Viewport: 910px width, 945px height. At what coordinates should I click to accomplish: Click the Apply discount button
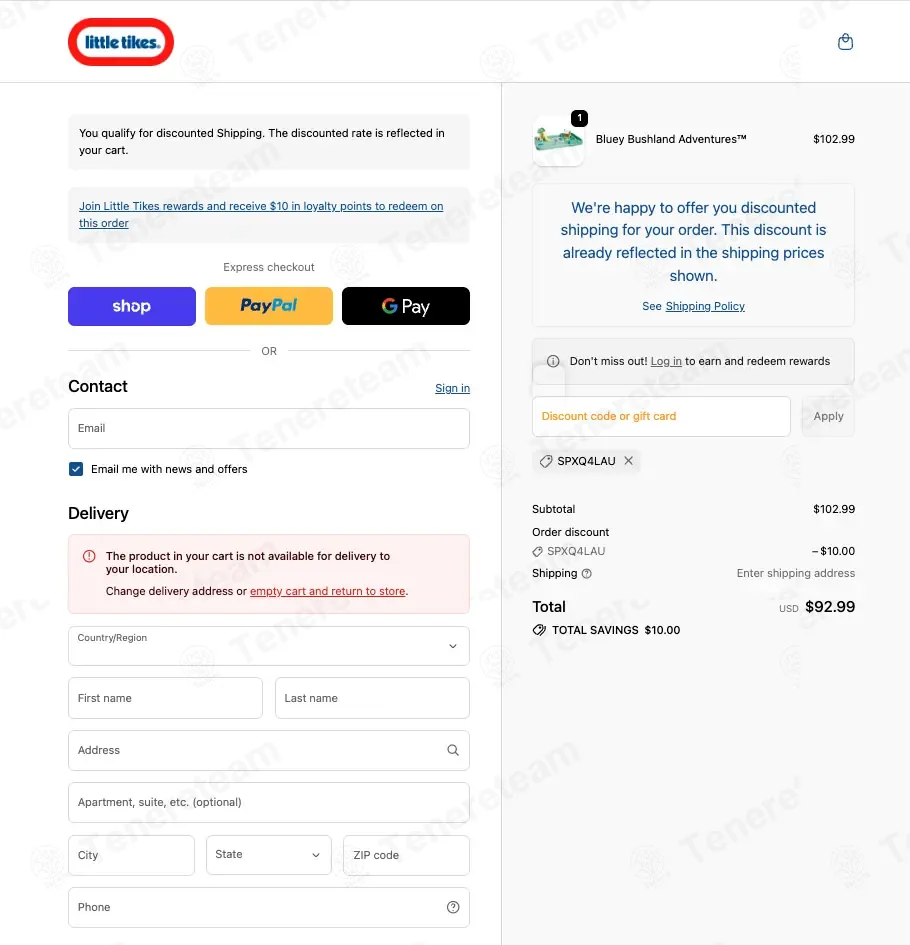828,416
